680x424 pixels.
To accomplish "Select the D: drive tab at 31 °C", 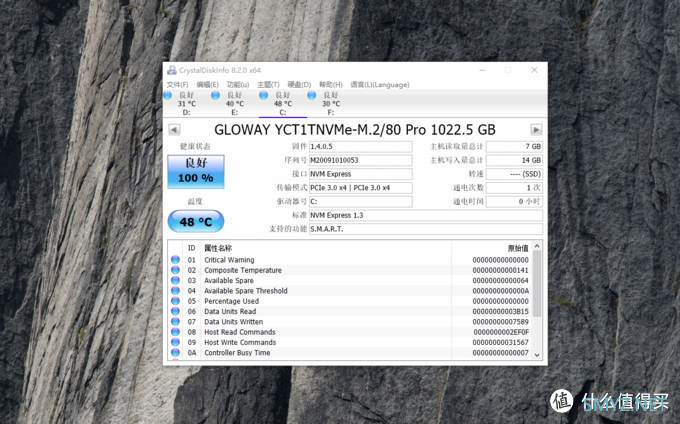I will coord(186,104).
